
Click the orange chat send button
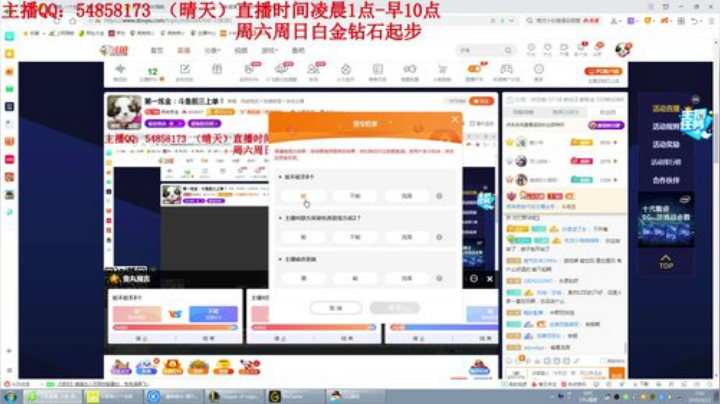[x=617, y=373]
